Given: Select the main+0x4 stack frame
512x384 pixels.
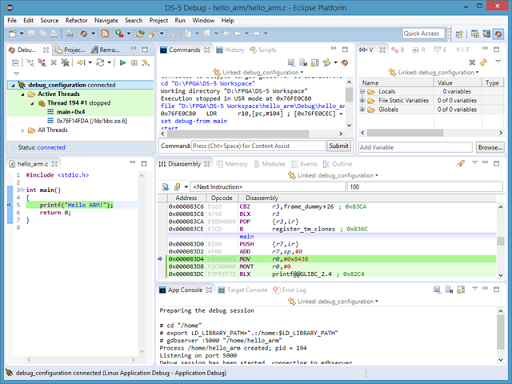Looking at the screenshot, I should [71, 112].
